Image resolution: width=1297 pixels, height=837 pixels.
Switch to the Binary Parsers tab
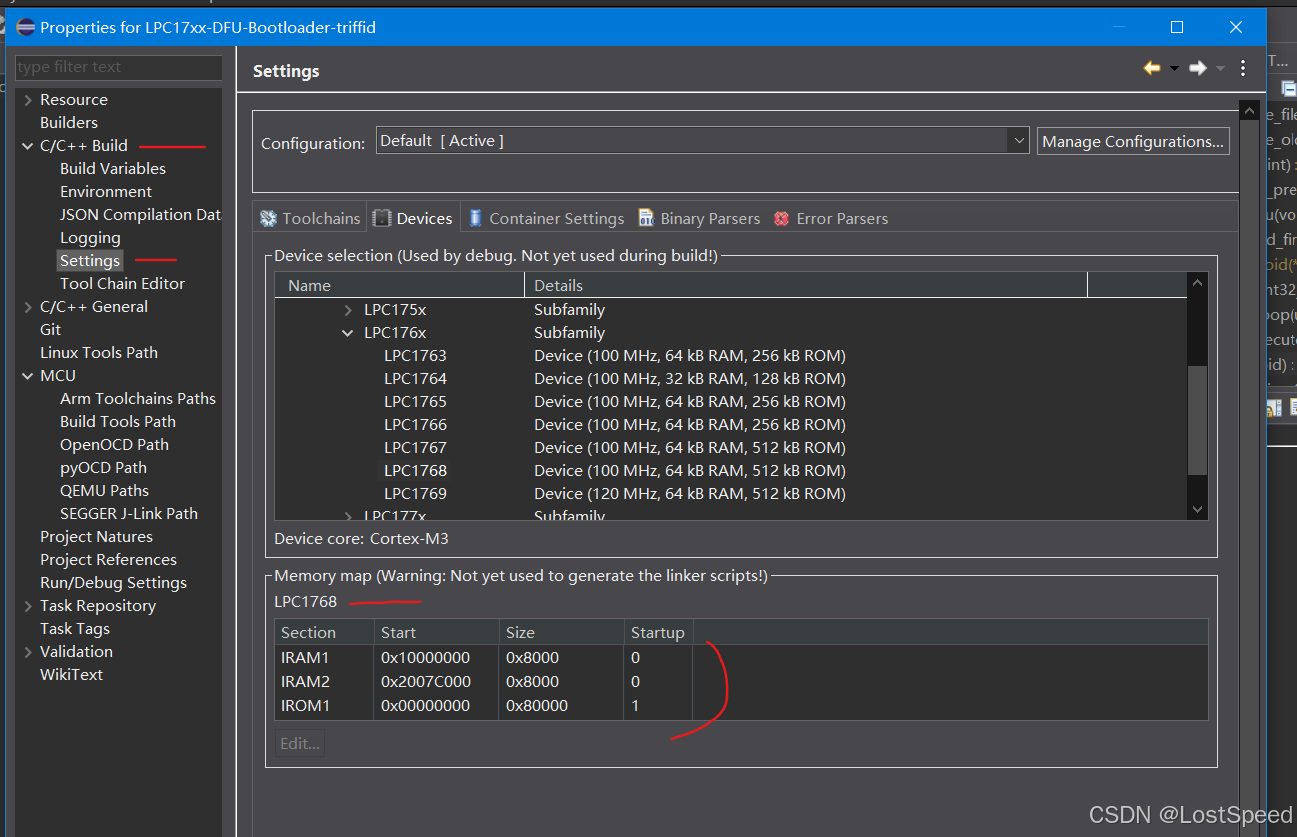[x=699, y=218]
